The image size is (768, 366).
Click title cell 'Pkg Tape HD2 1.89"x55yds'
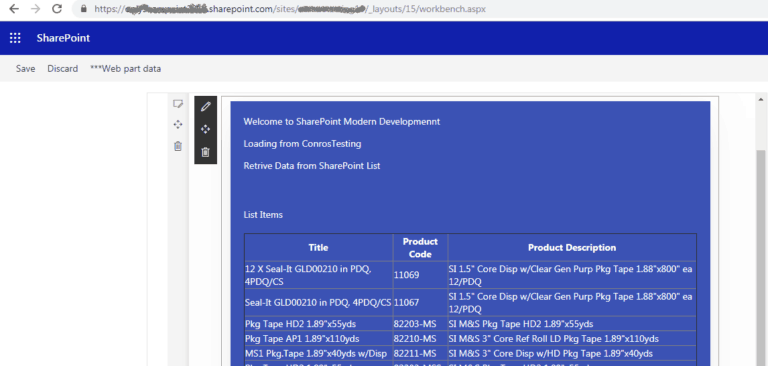(x=318, y=324)
